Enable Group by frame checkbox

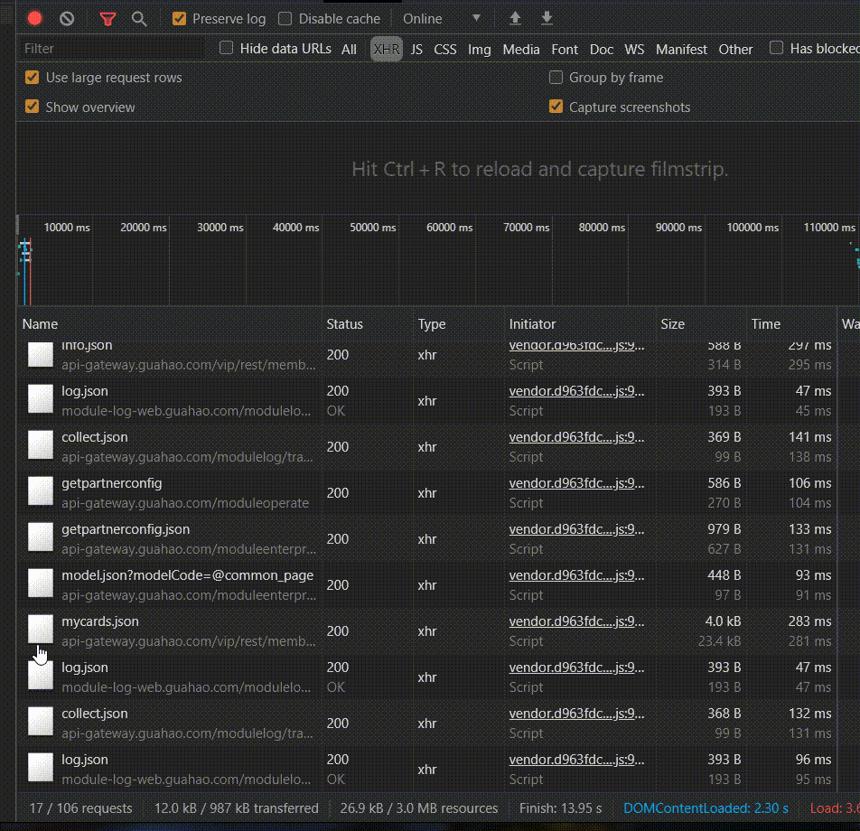tap(556, 77)
